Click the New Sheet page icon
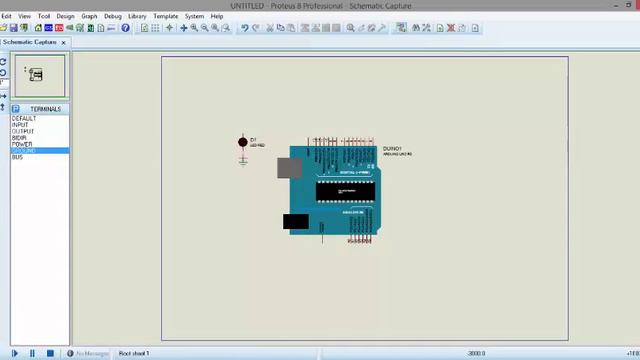 tap(440, 28)
